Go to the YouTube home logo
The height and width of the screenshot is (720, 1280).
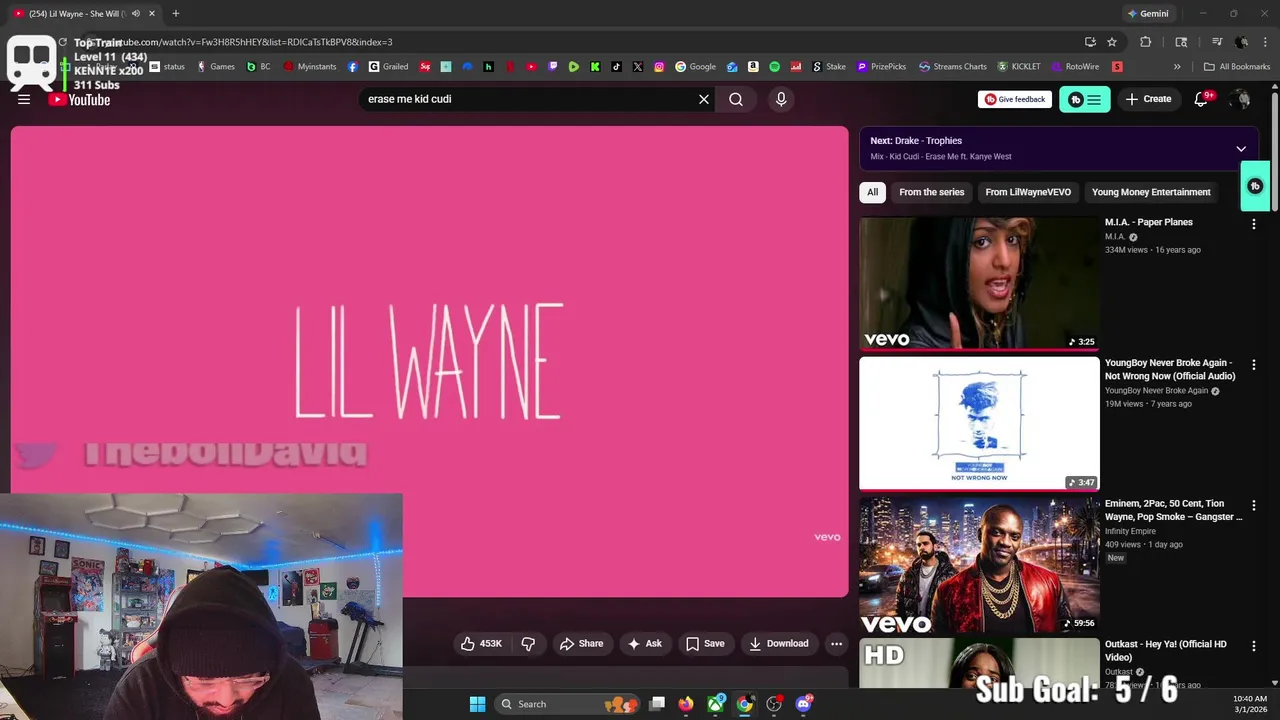(x=80, y=99)
